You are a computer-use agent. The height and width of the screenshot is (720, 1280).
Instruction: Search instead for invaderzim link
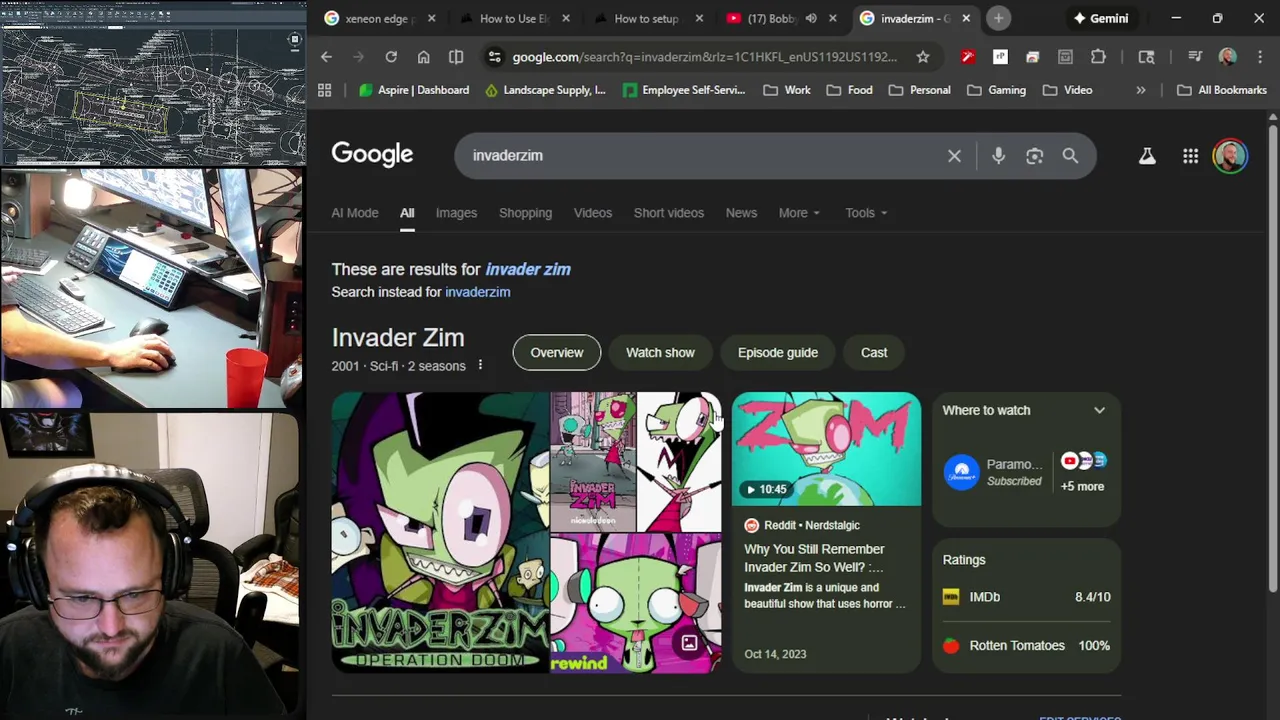pyautogui.click(x=477, y=292)
